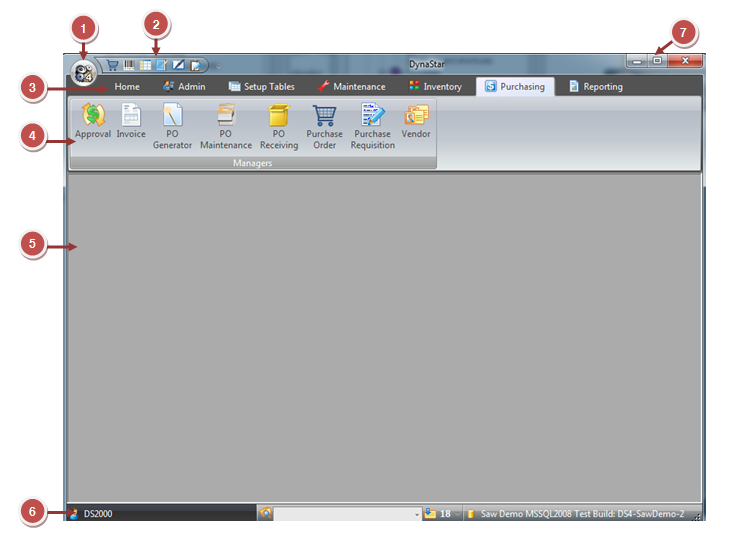Select the Reporting tab
Screen dimensions: 732x542
click(595, 87)
